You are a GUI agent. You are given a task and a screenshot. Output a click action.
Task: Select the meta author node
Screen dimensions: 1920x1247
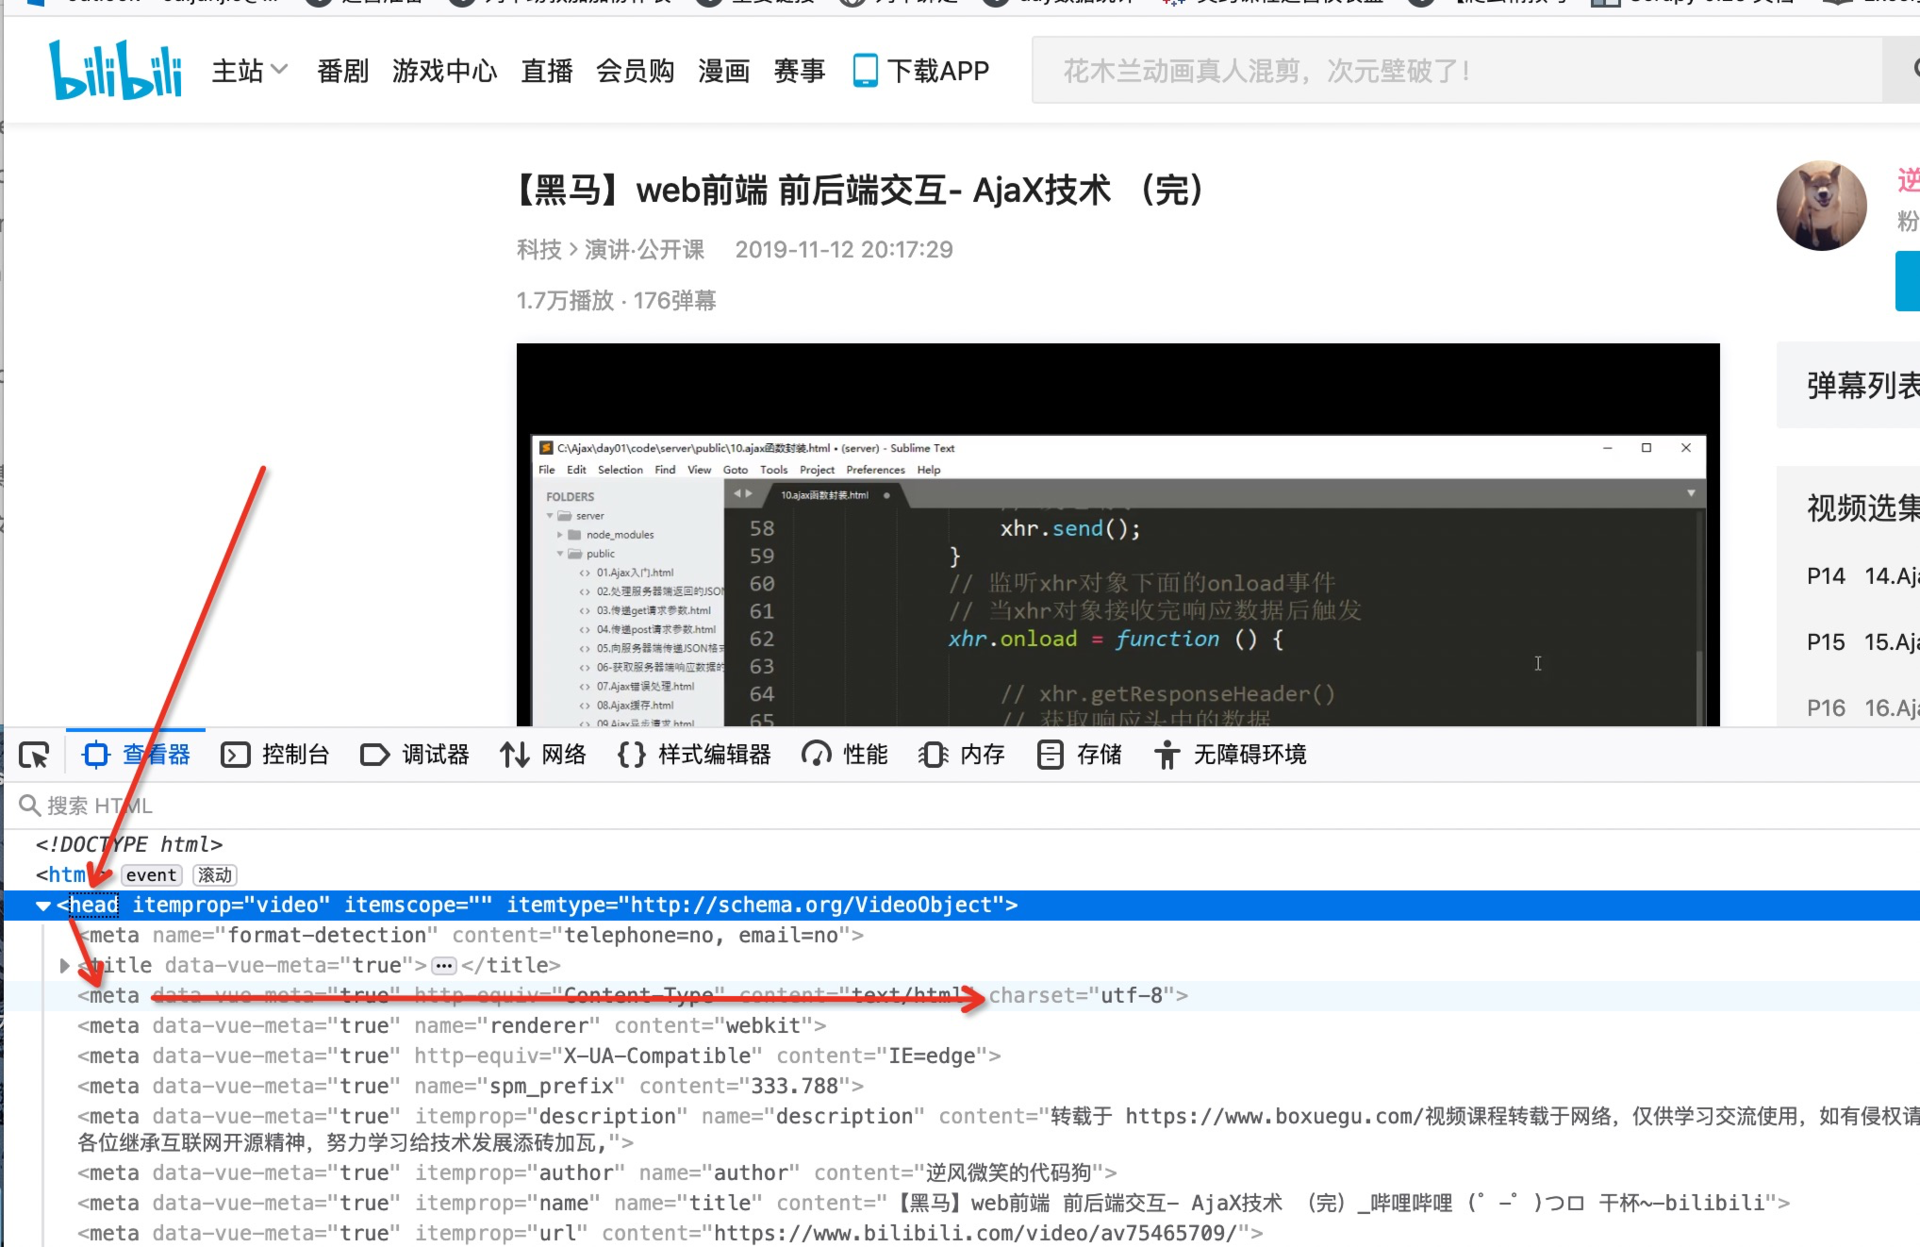598,1172
